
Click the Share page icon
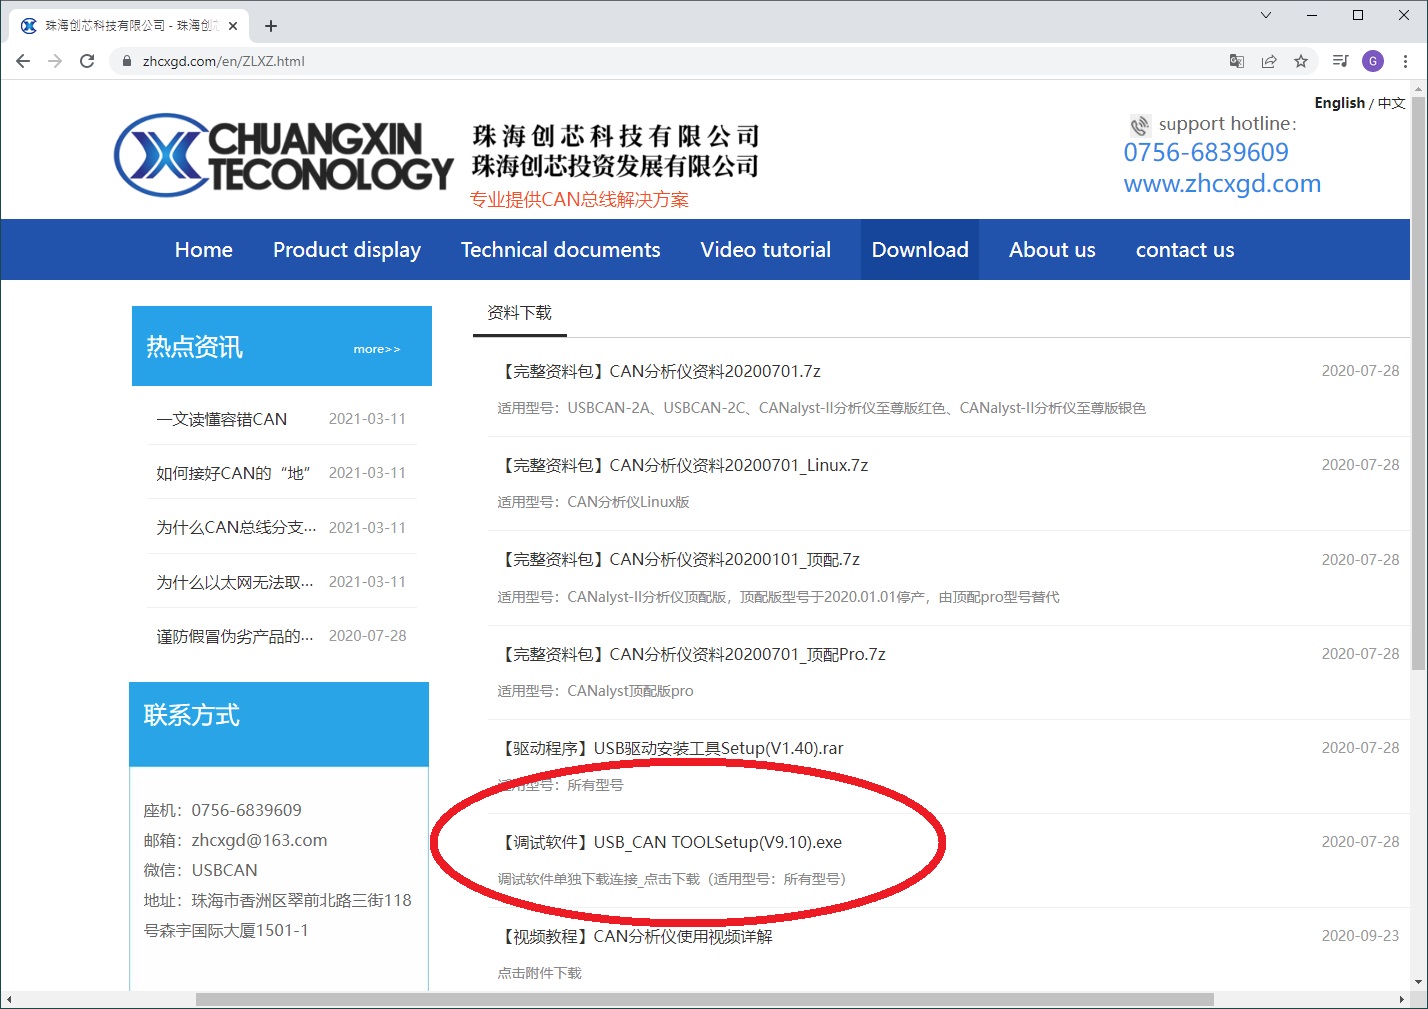tap(1269, 61)
